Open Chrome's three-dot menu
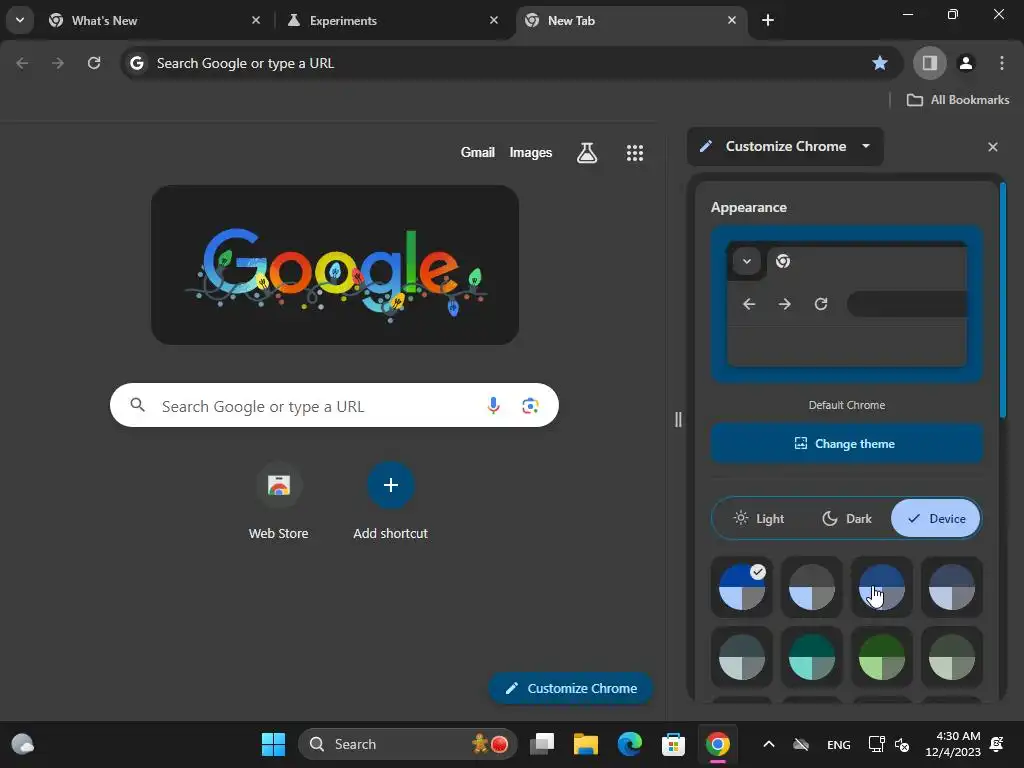1024x768 pixels. point(1002,63)
